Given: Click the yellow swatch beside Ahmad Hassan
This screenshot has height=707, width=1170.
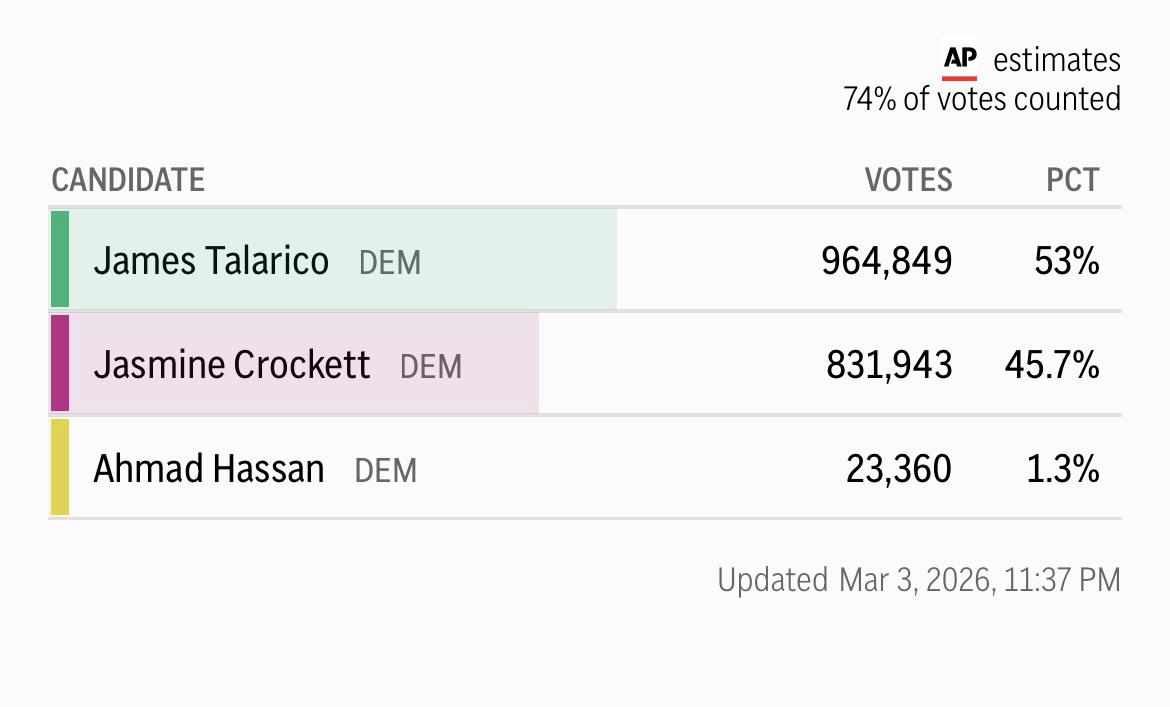Looking at the screenshot, I should click(x=60, y=467).
